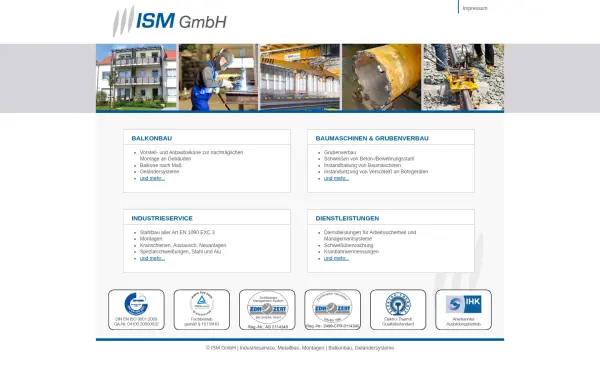Click 'Dienstleistungen für Arbeitssicherheit' item
Viewport: 600px width, 375px height.
[x=370, y=235]
